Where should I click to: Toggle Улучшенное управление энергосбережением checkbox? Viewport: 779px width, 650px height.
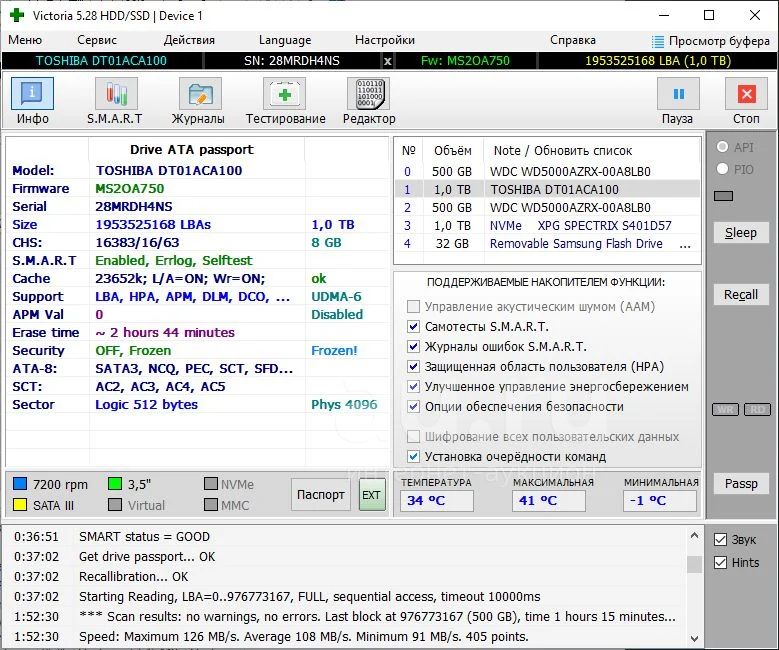(x=413, y=387)
